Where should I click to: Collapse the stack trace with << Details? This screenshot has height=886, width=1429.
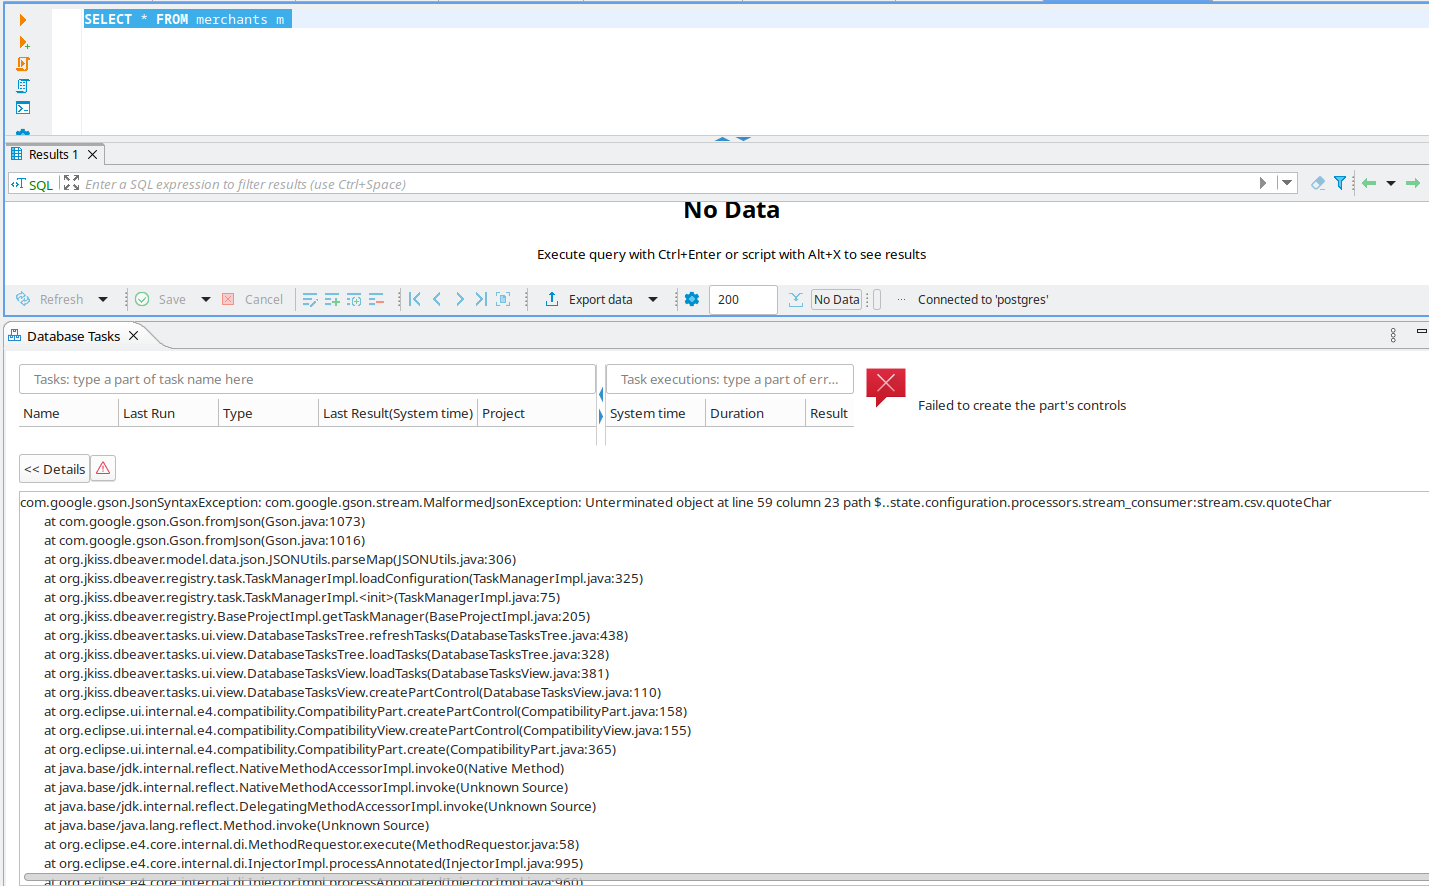point(54,468)
